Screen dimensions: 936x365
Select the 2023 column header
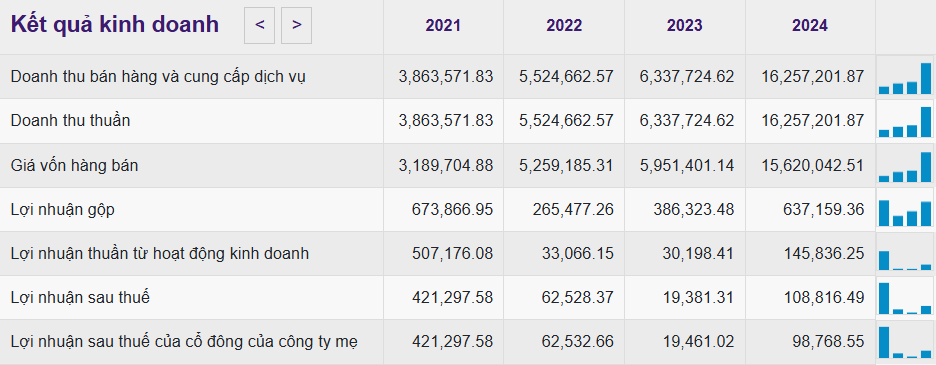(x=685, y=26)
